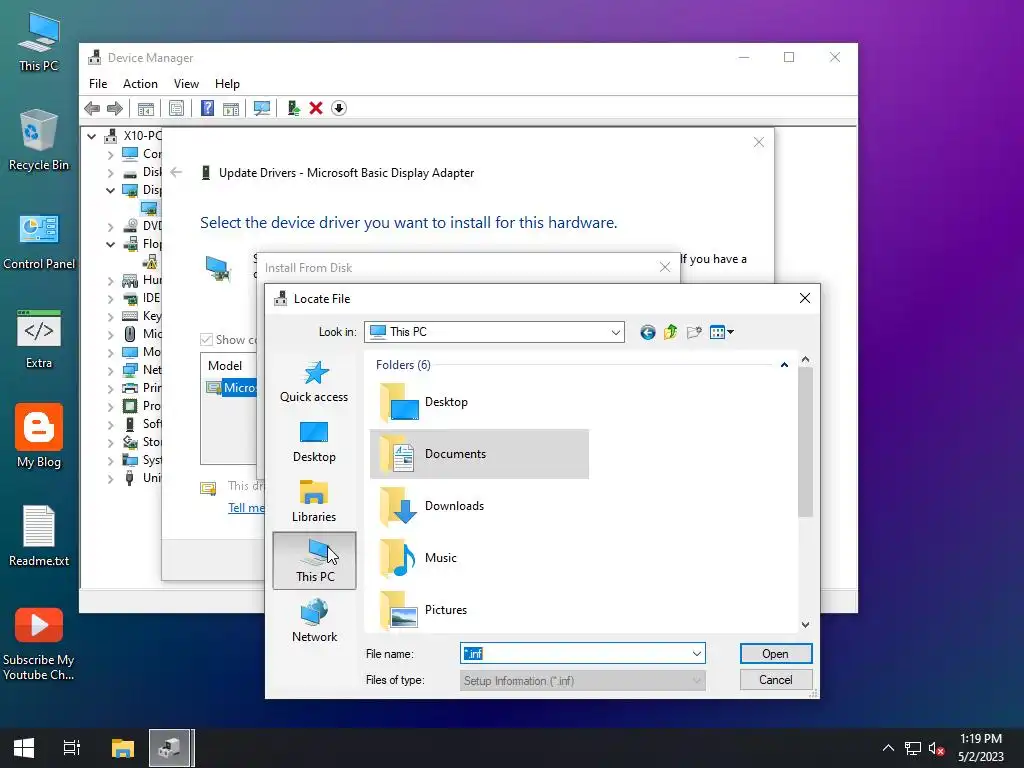The width and height of the screenshot is (1024, 768).
Task: Open the Windows Start menu
Action: coord(24,748)
